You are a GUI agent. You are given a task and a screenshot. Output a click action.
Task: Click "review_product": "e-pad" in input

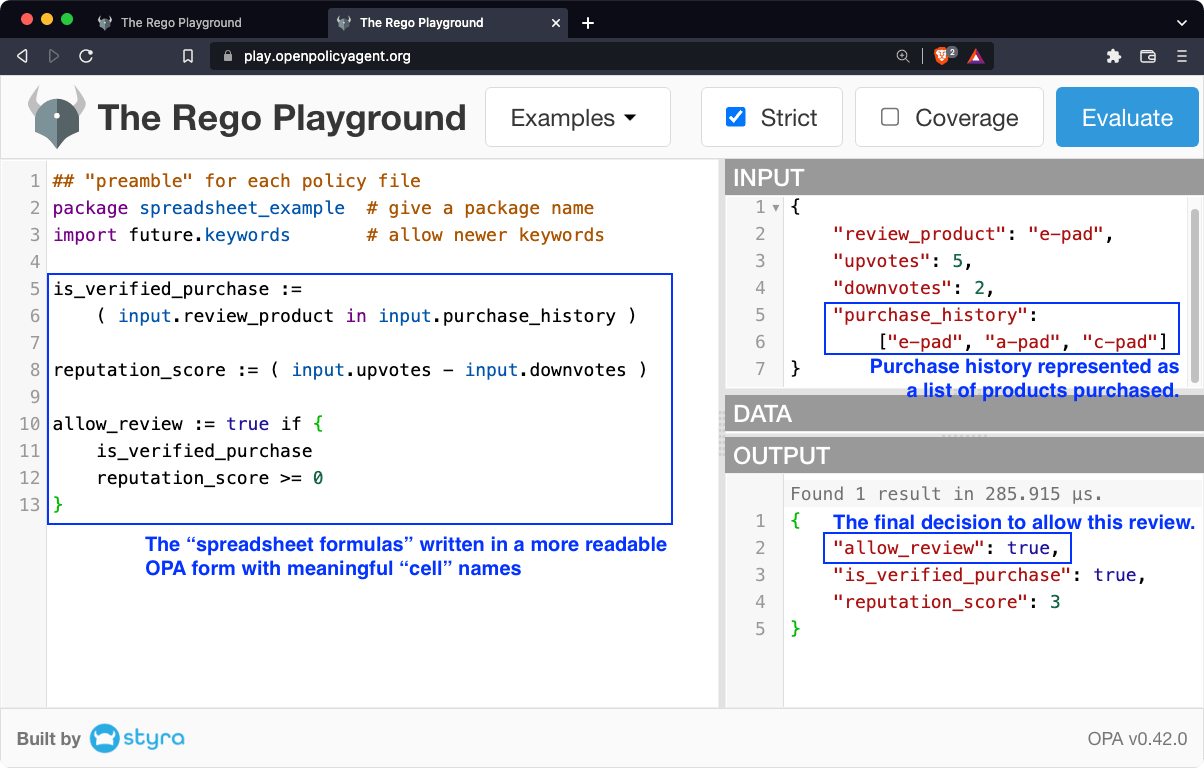[x=973, y=234]
